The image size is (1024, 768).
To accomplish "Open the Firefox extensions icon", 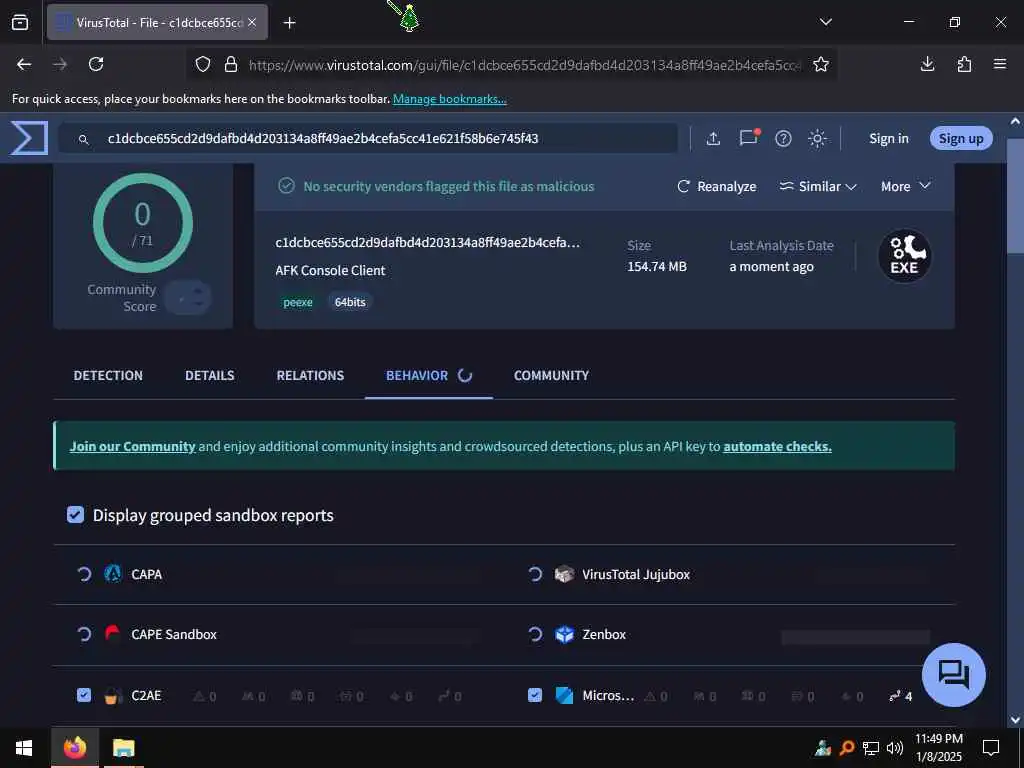I will tap(964, 64).
